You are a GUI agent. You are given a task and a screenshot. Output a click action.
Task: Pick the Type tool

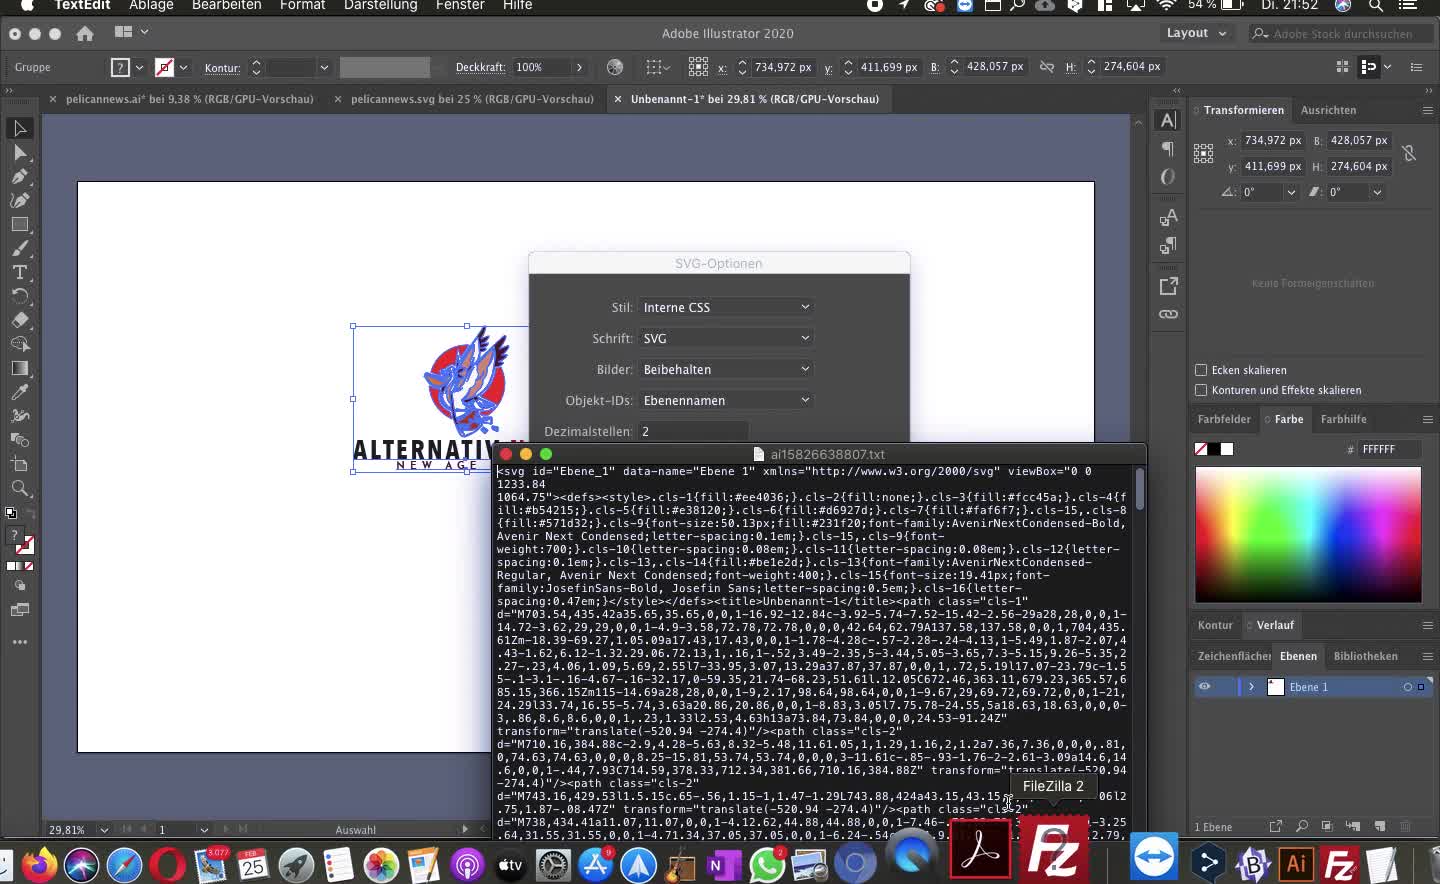pos(20,272)
